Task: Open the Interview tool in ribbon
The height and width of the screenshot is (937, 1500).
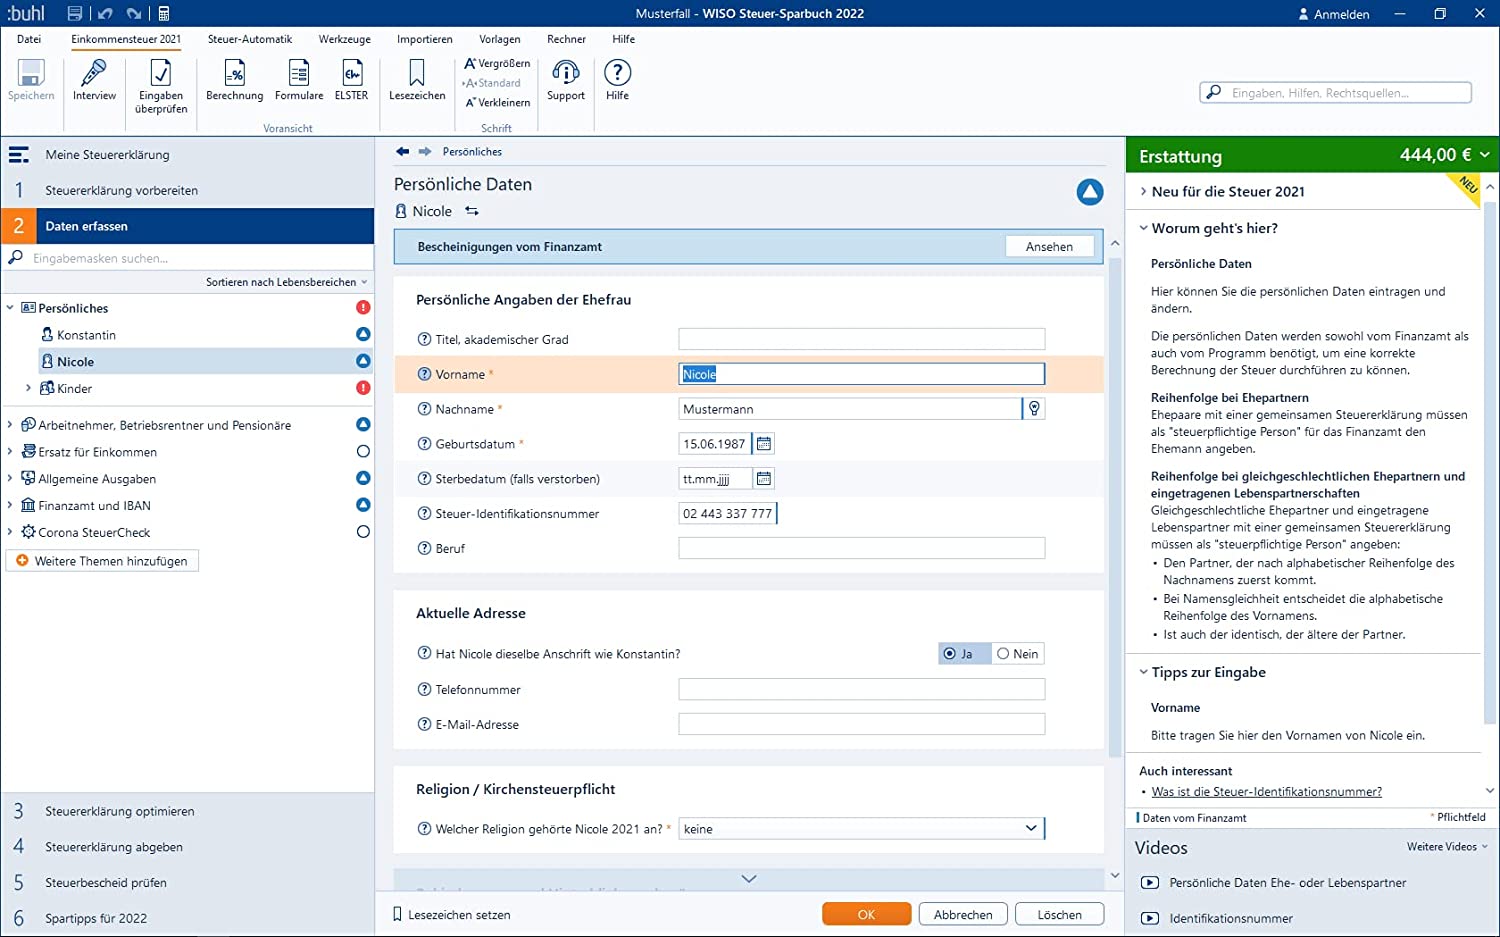Action: [x=94, y=80]
